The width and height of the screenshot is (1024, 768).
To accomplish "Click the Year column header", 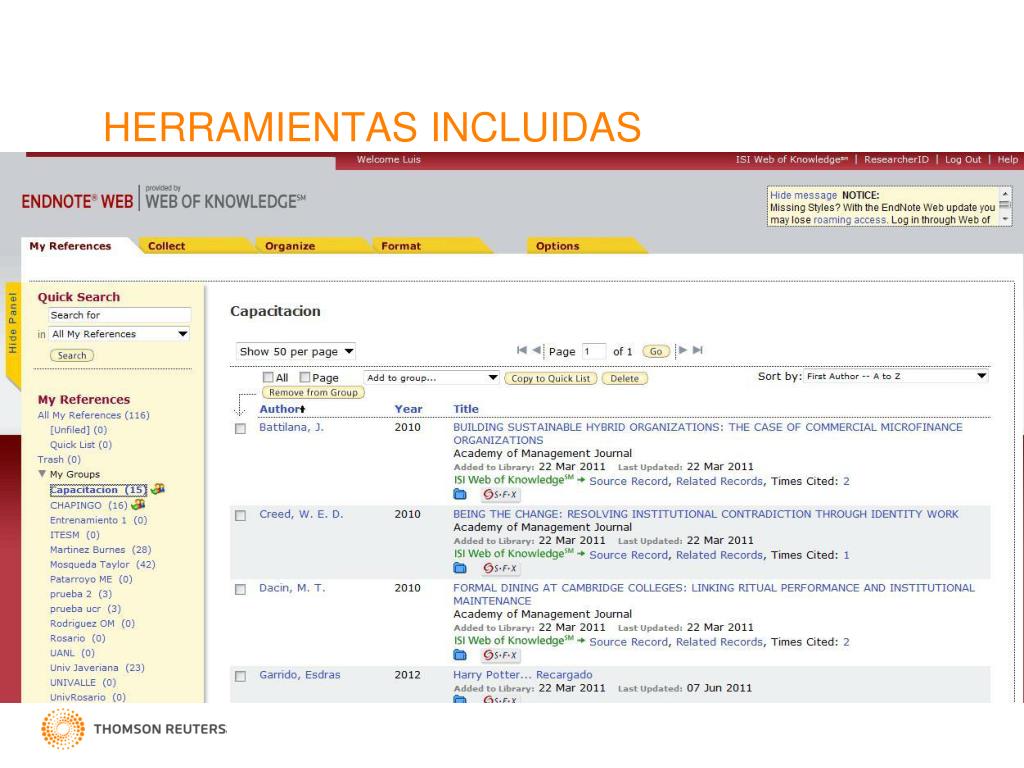I will coord(408,409).
